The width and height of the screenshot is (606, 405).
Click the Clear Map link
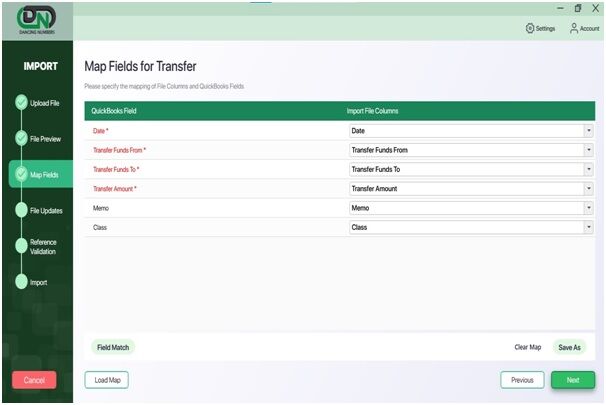click(x=528, y=347)
